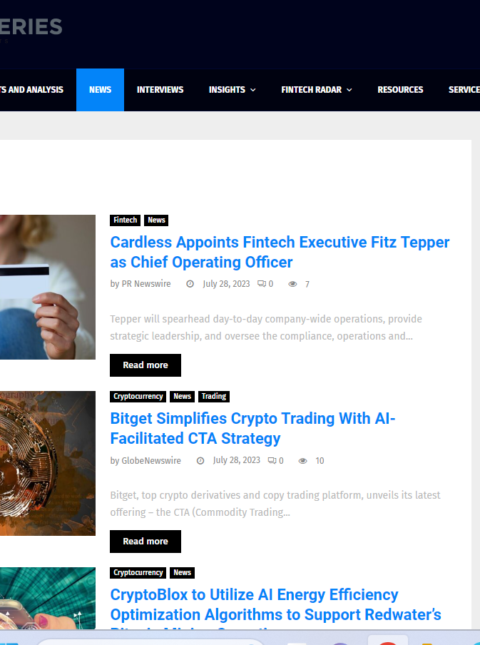Open Cardless Appoints Fitz Tepper headline
480x645 pixels.
(x=280, y=252)
